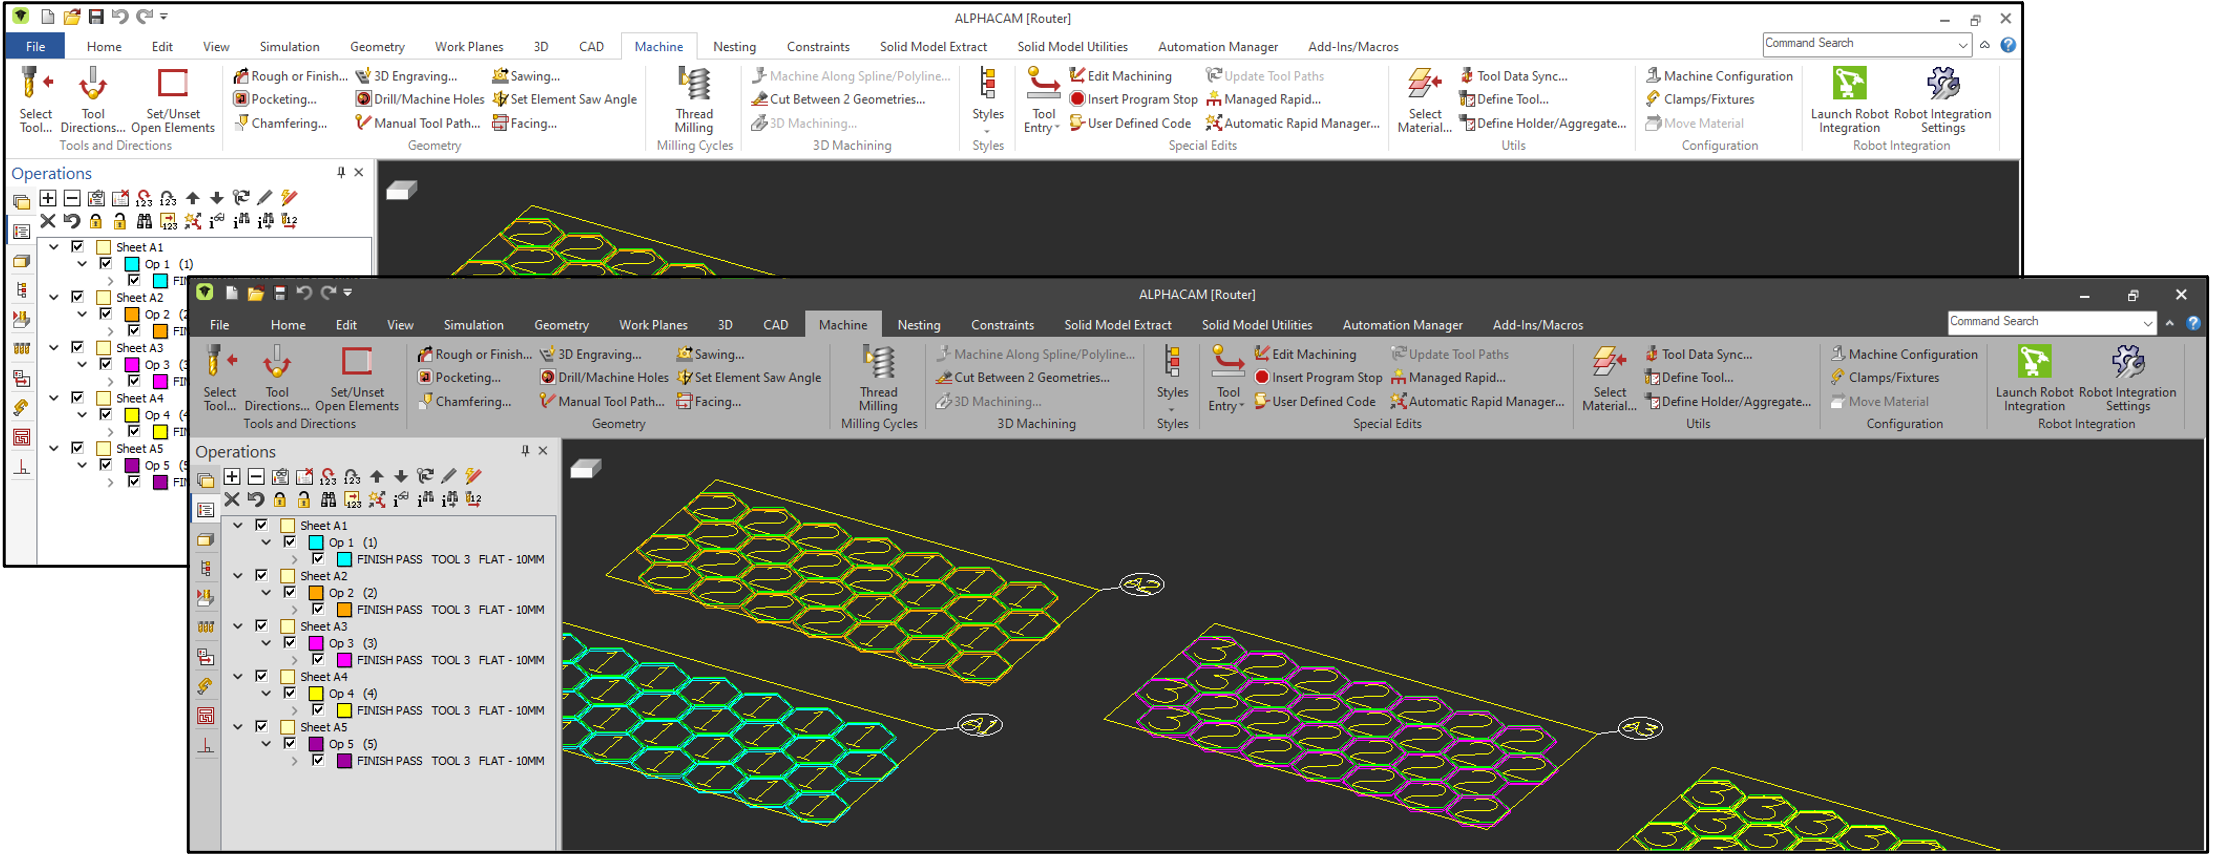This screenshot has height=857, width=2213.
Task: Uncheck Sheet A2 checkbox in front window
Action: click(262, 575)
